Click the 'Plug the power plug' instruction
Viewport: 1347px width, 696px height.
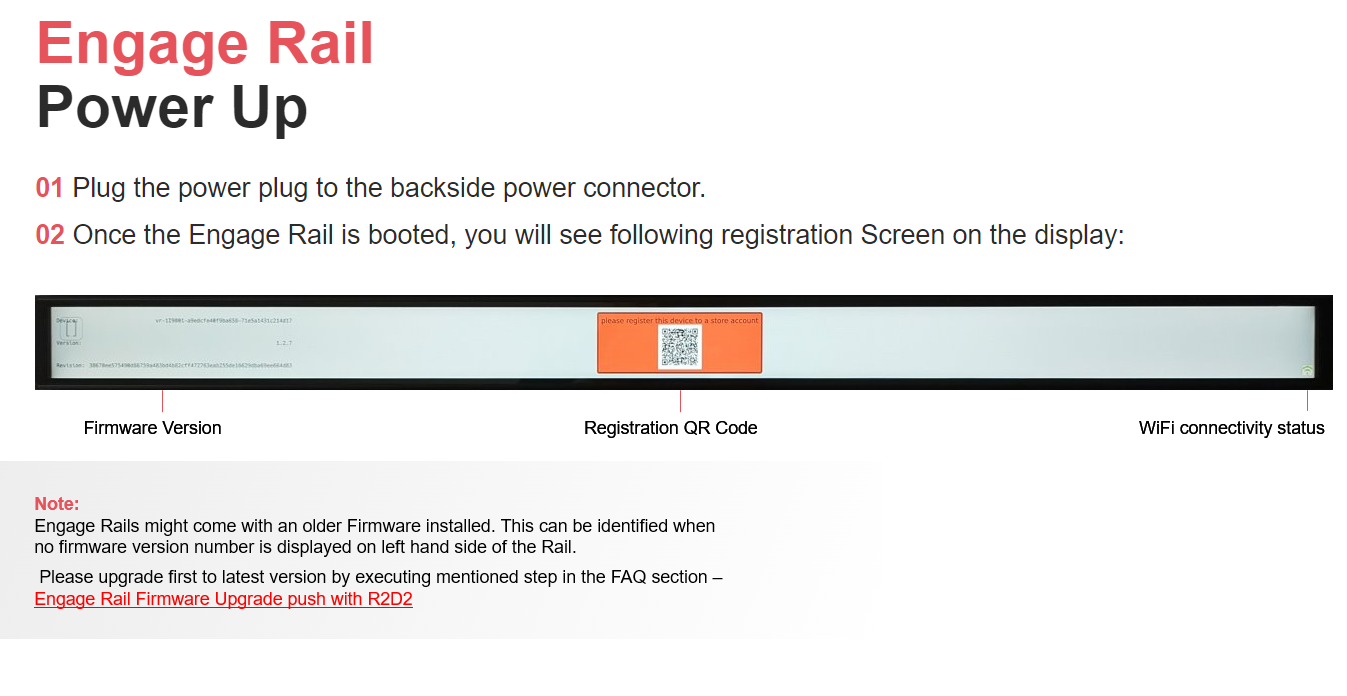coord(389,188)
